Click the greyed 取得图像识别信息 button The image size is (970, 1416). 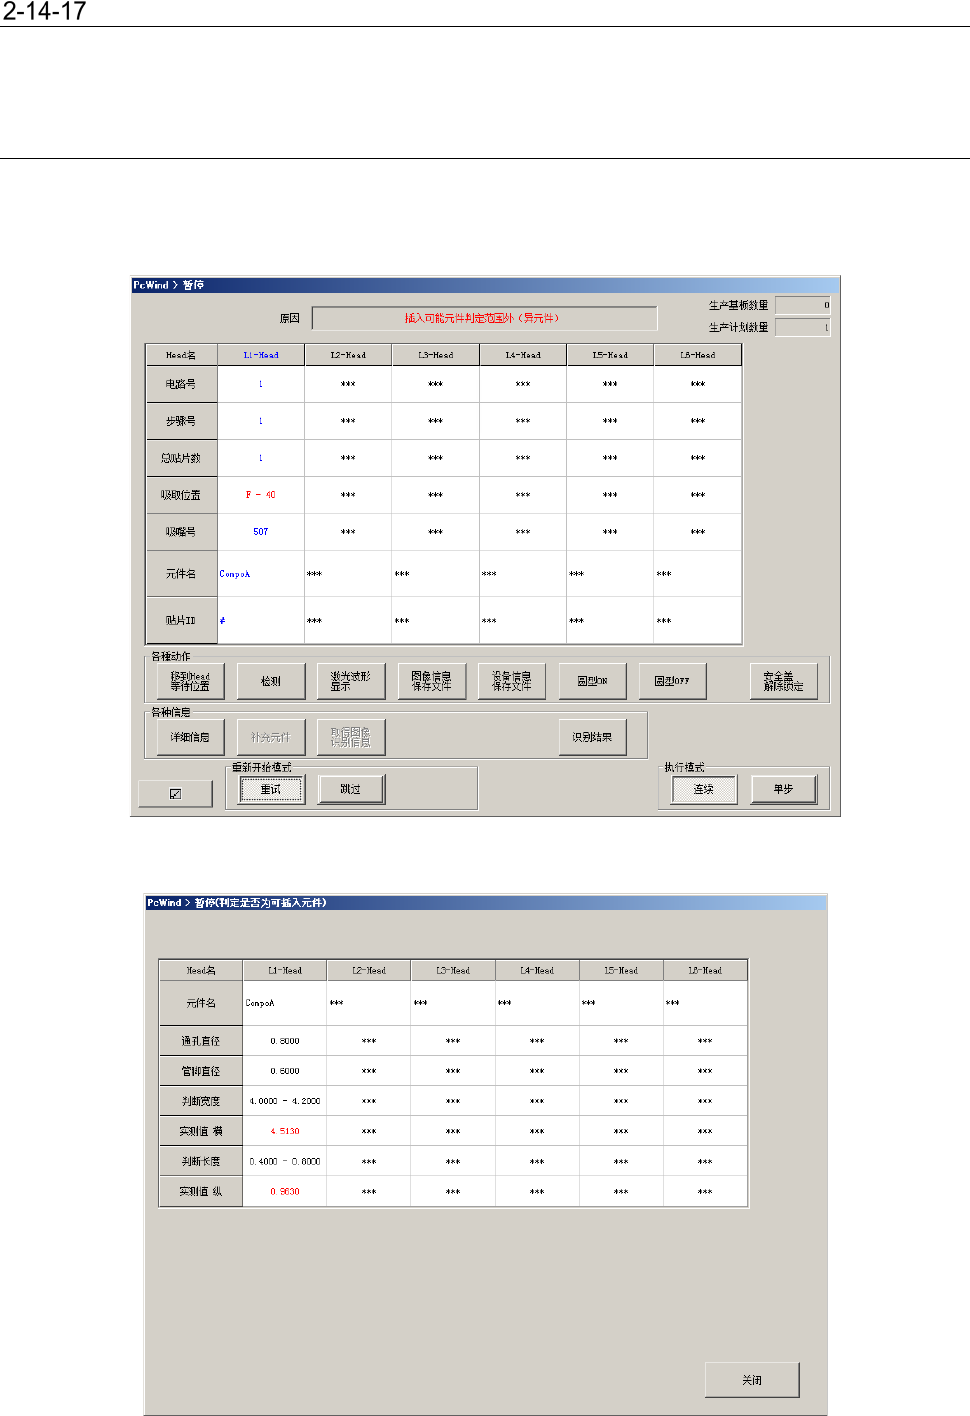click(351, 737)
